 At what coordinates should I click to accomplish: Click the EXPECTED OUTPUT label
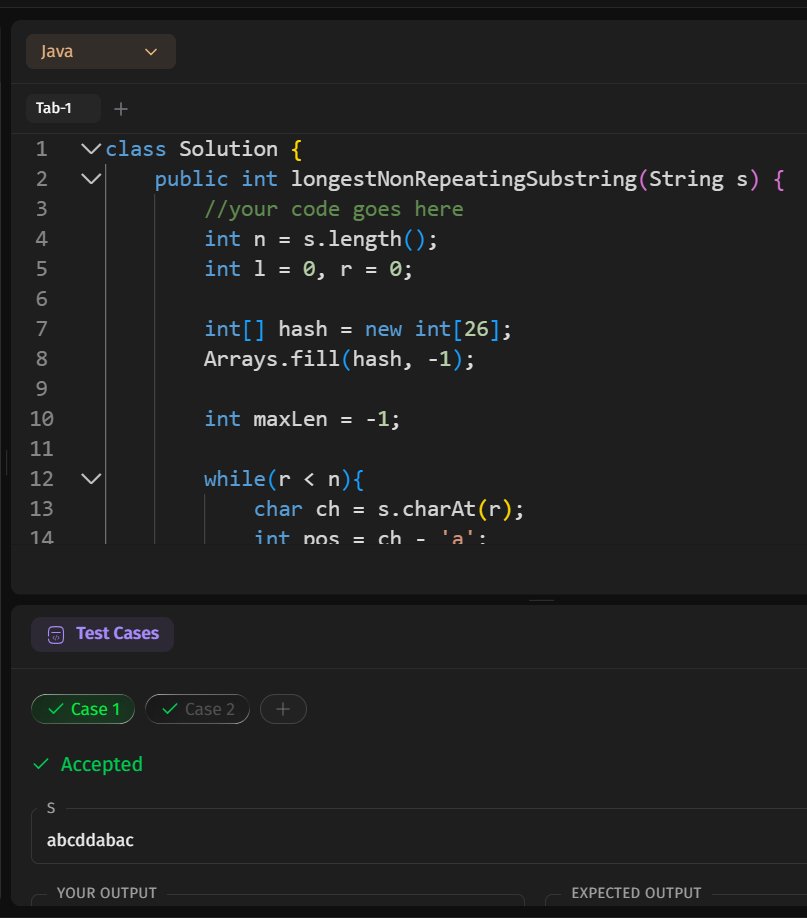coord(636,893)
